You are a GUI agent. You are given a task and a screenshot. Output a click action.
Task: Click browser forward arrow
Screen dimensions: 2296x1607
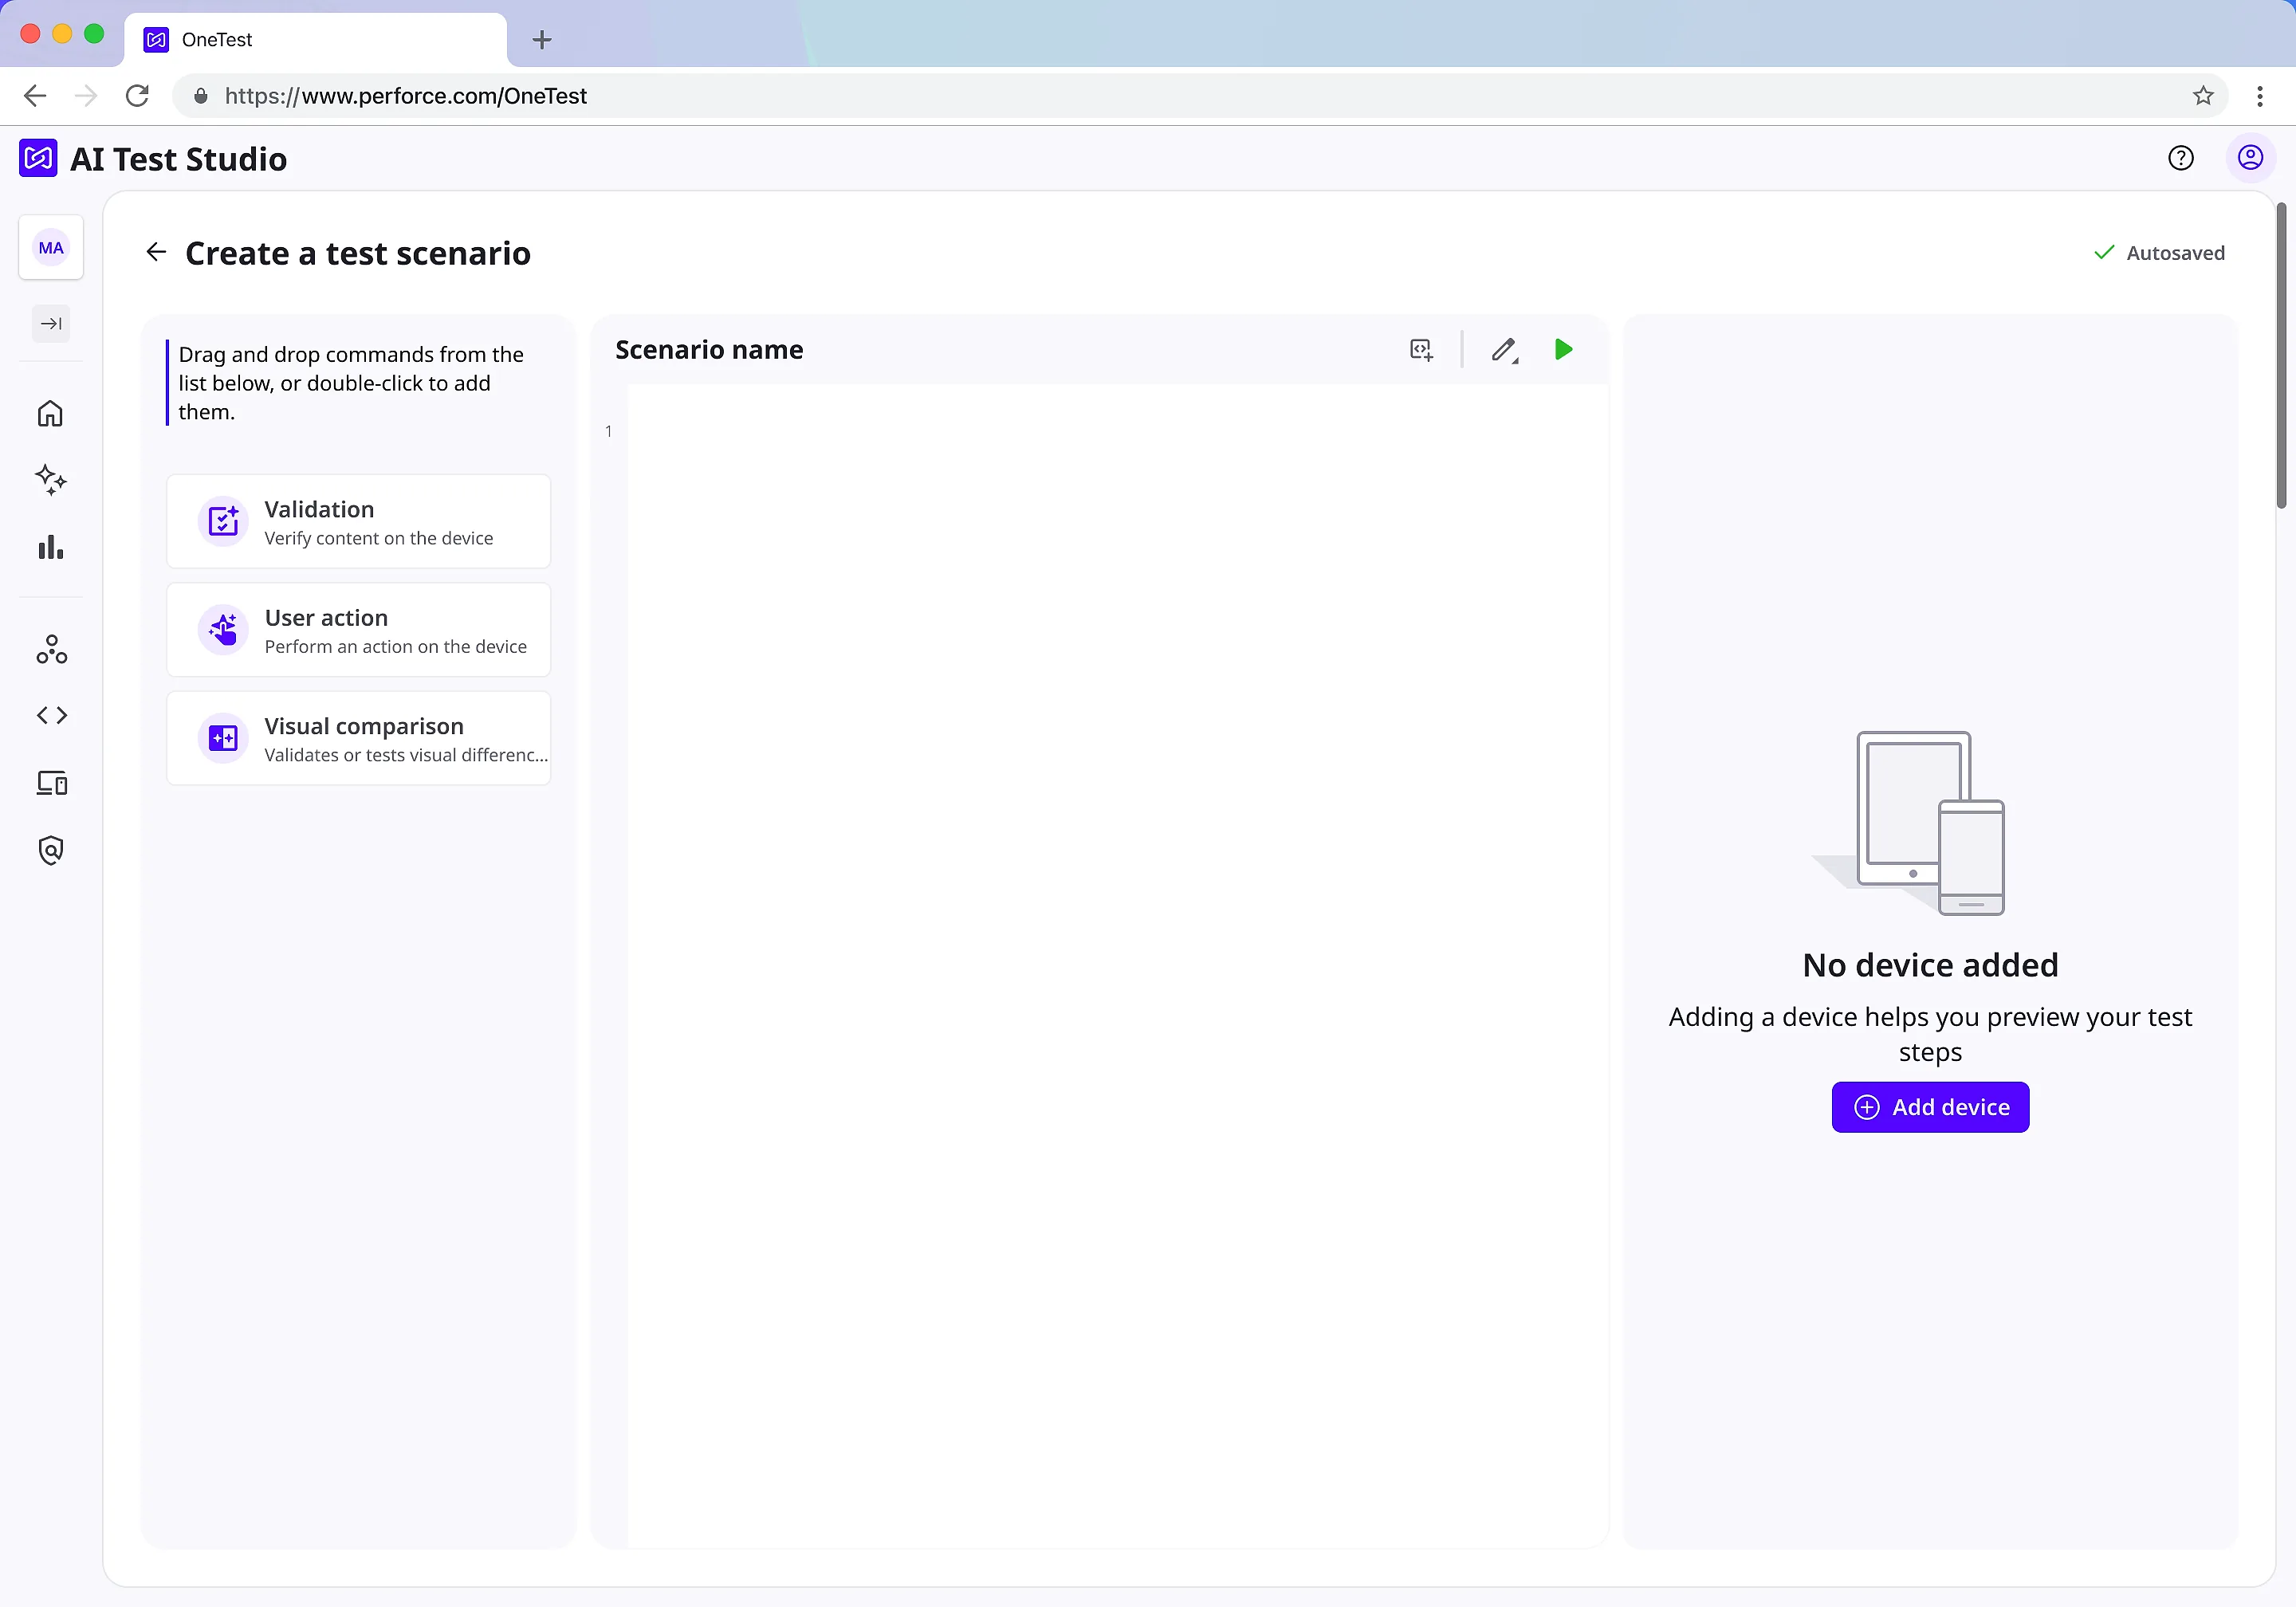coord(86,96)
